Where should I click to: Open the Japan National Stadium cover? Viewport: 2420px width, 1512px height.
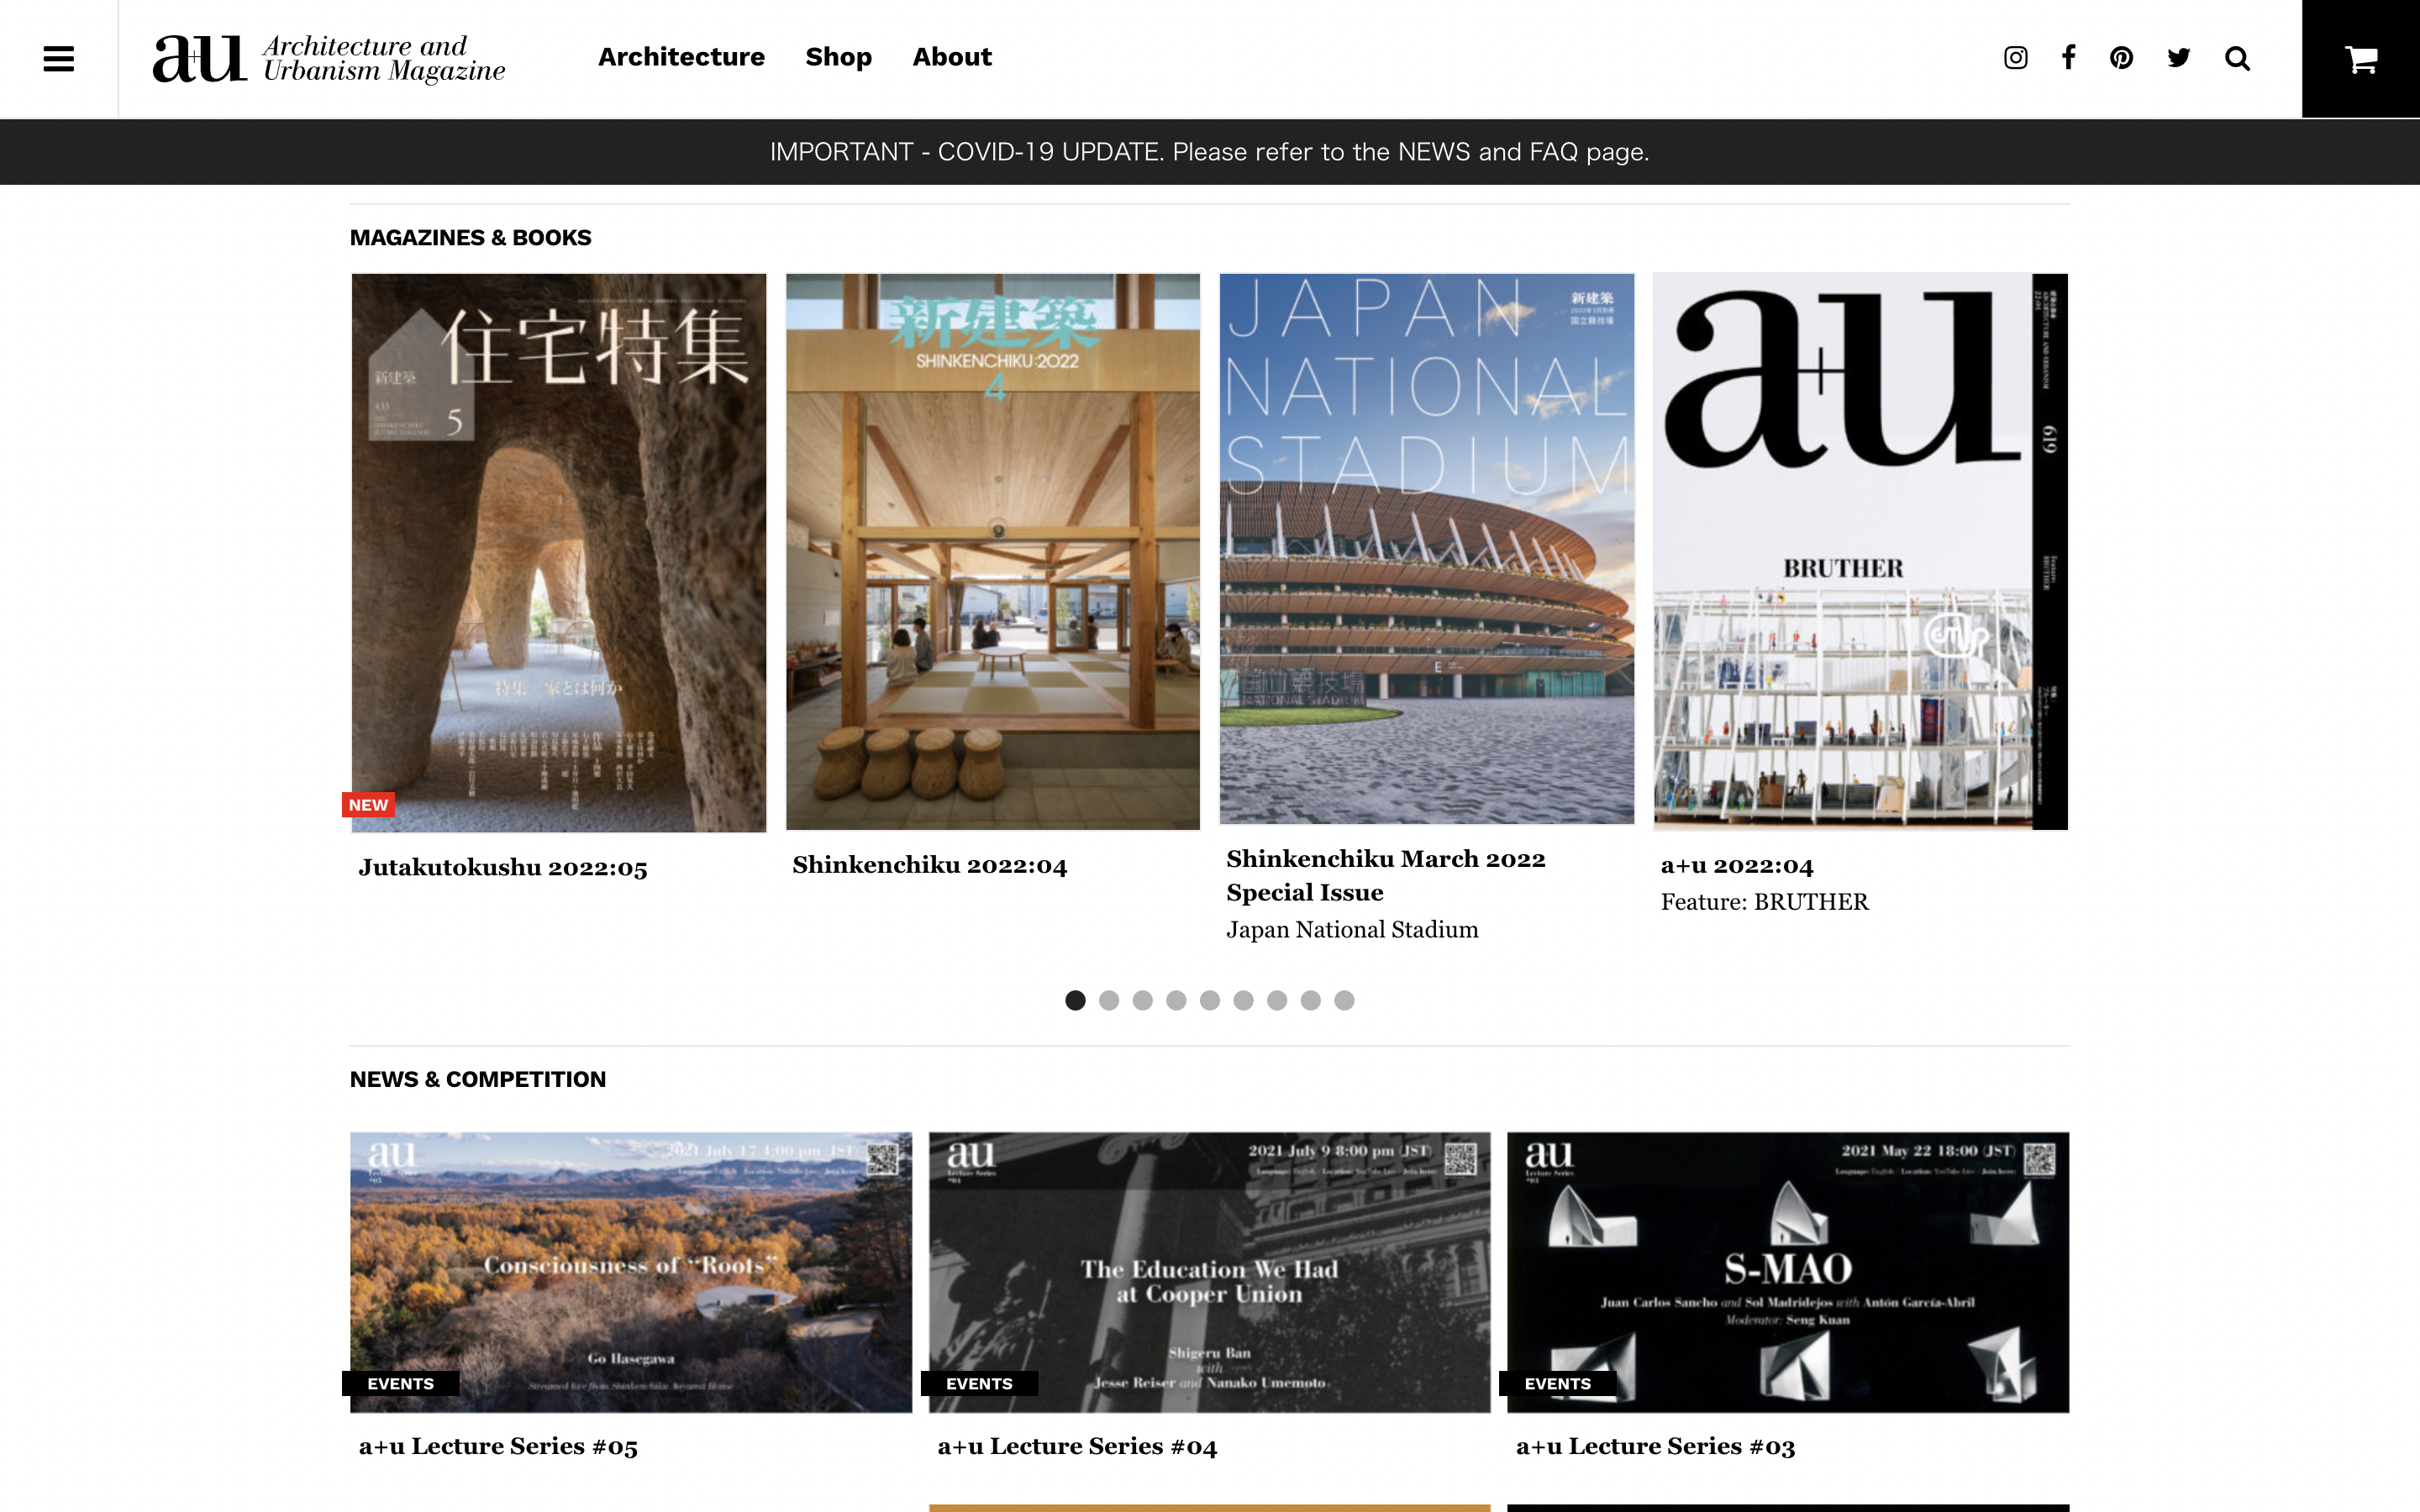click(1426, 548)
